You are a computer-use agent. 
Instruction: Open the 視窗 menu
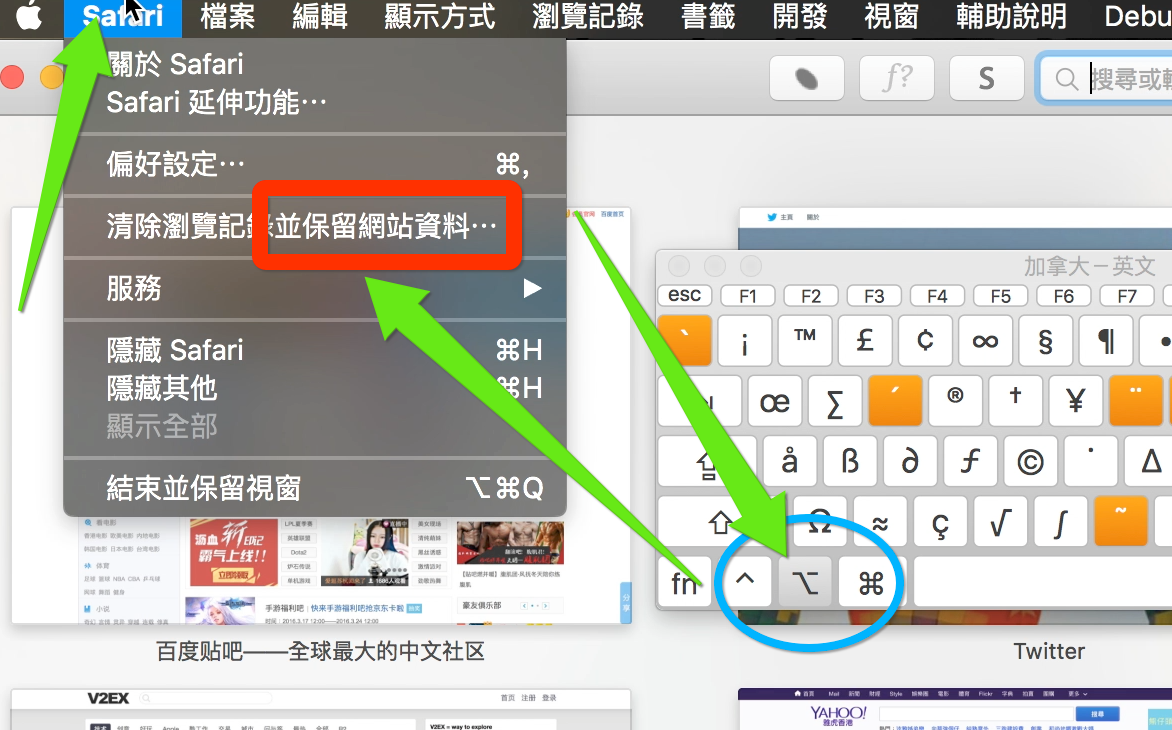pos(891,16)
